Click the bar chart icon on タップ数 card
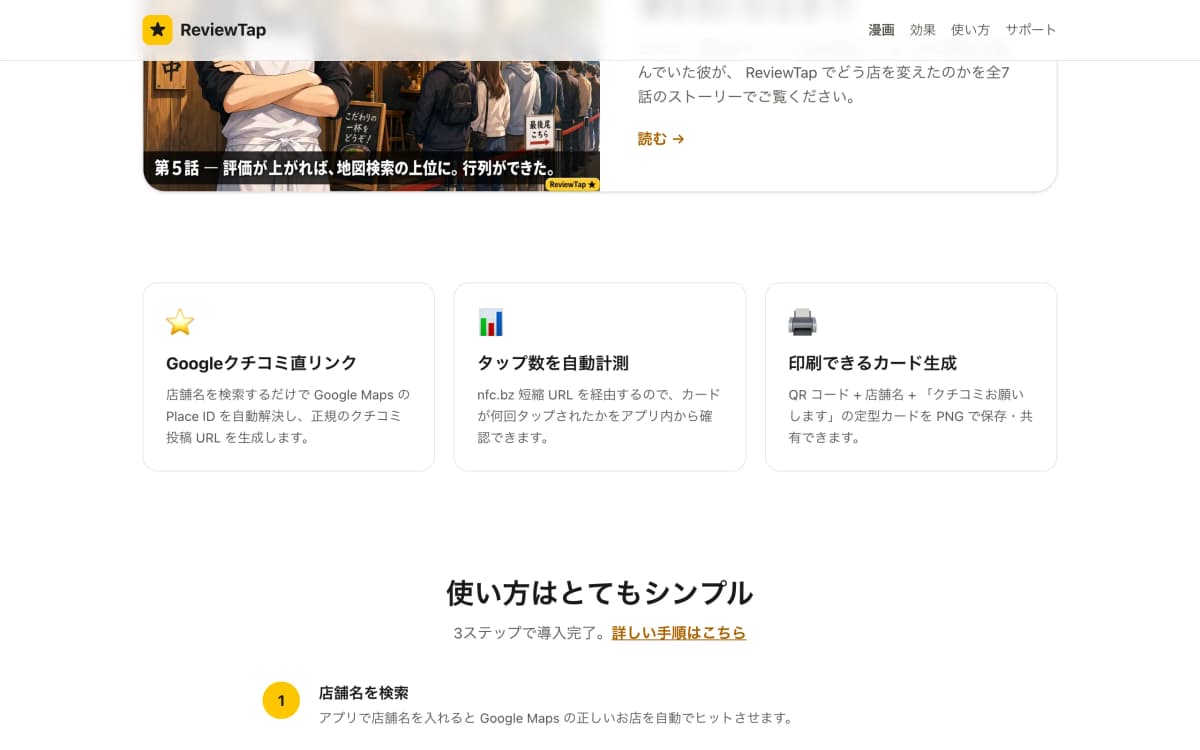Image resolution: width=1200 pixels, height=750 pixels. (x=491, y=322)
